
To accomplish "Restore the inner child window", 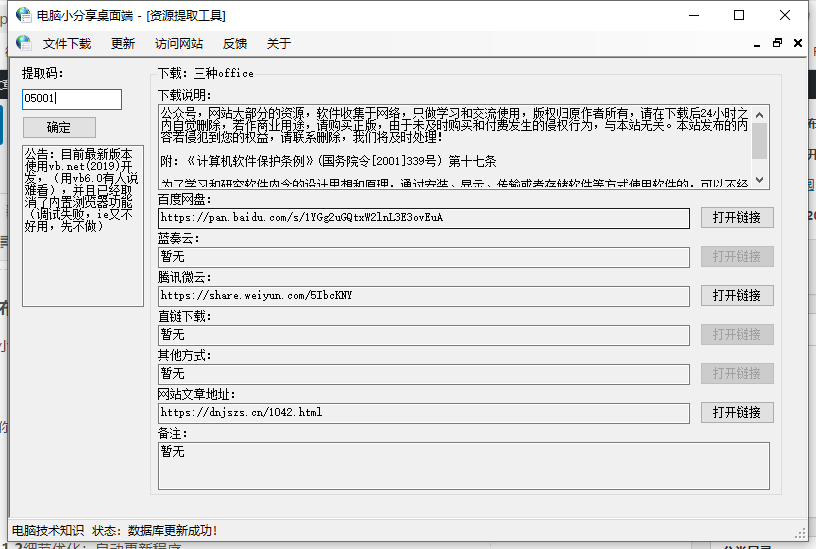I will (777, 43).
